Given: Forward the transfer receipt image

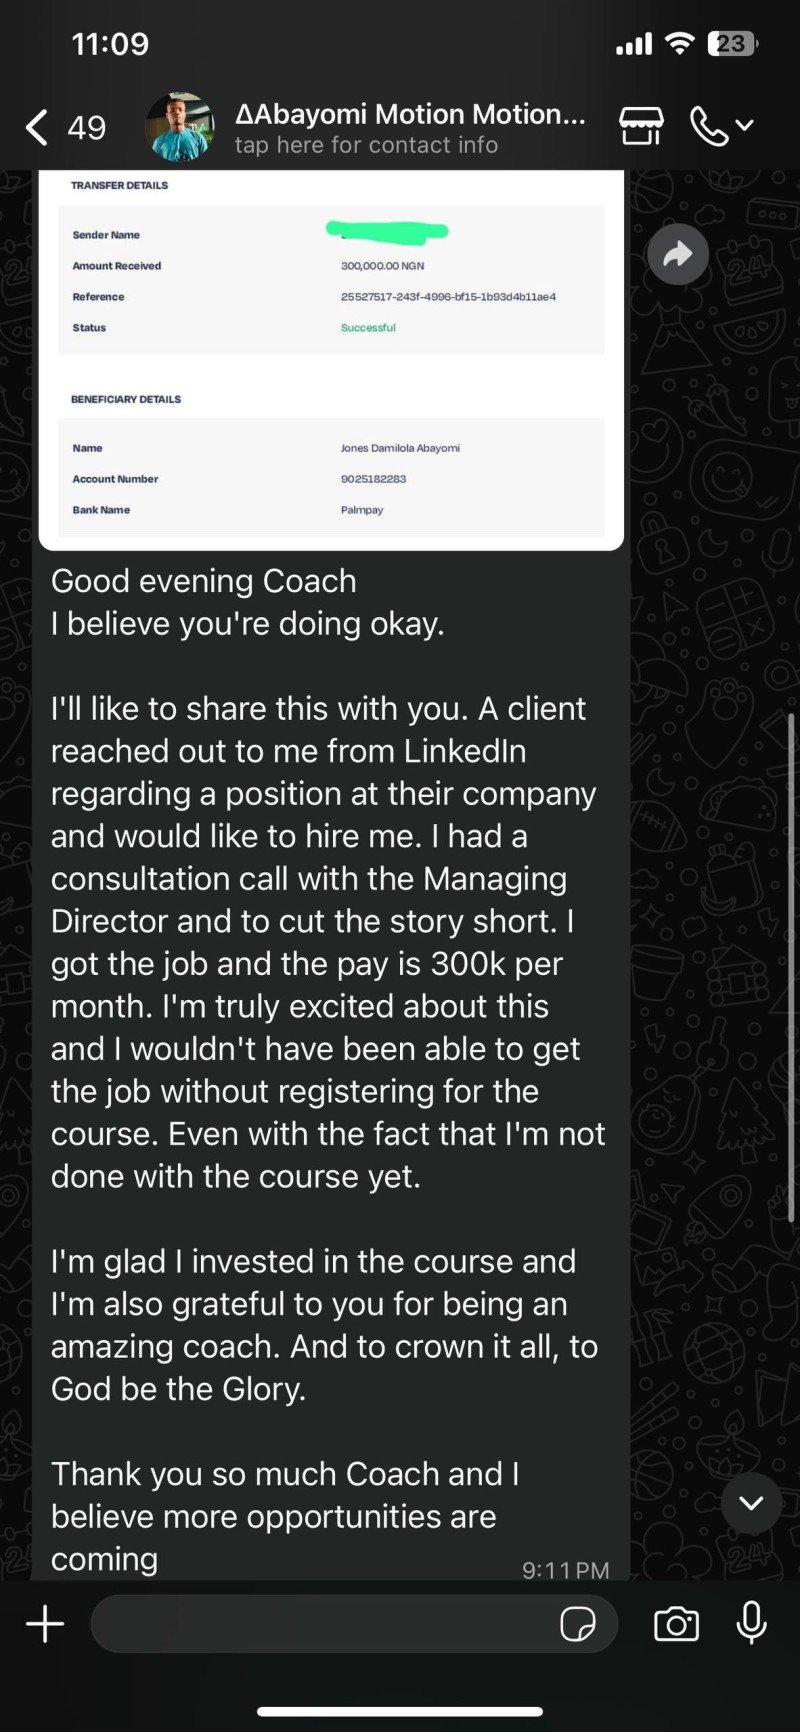Looking at the screenshot, I should click(678, 254).
